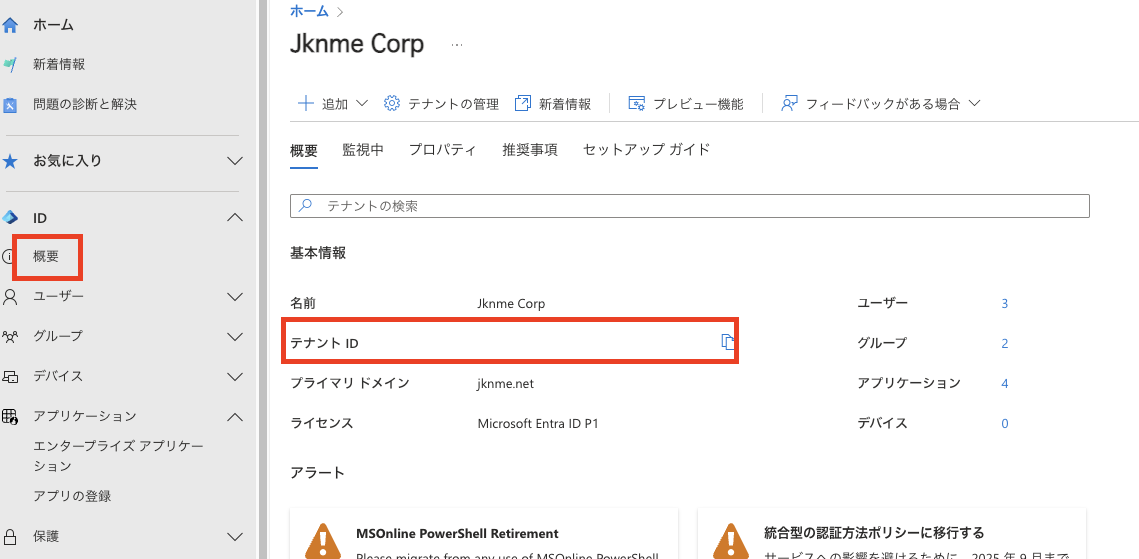Open the feedback dropdown in the toolbar
Viewport: 1139px width, 559px height.
pos(880,104)
